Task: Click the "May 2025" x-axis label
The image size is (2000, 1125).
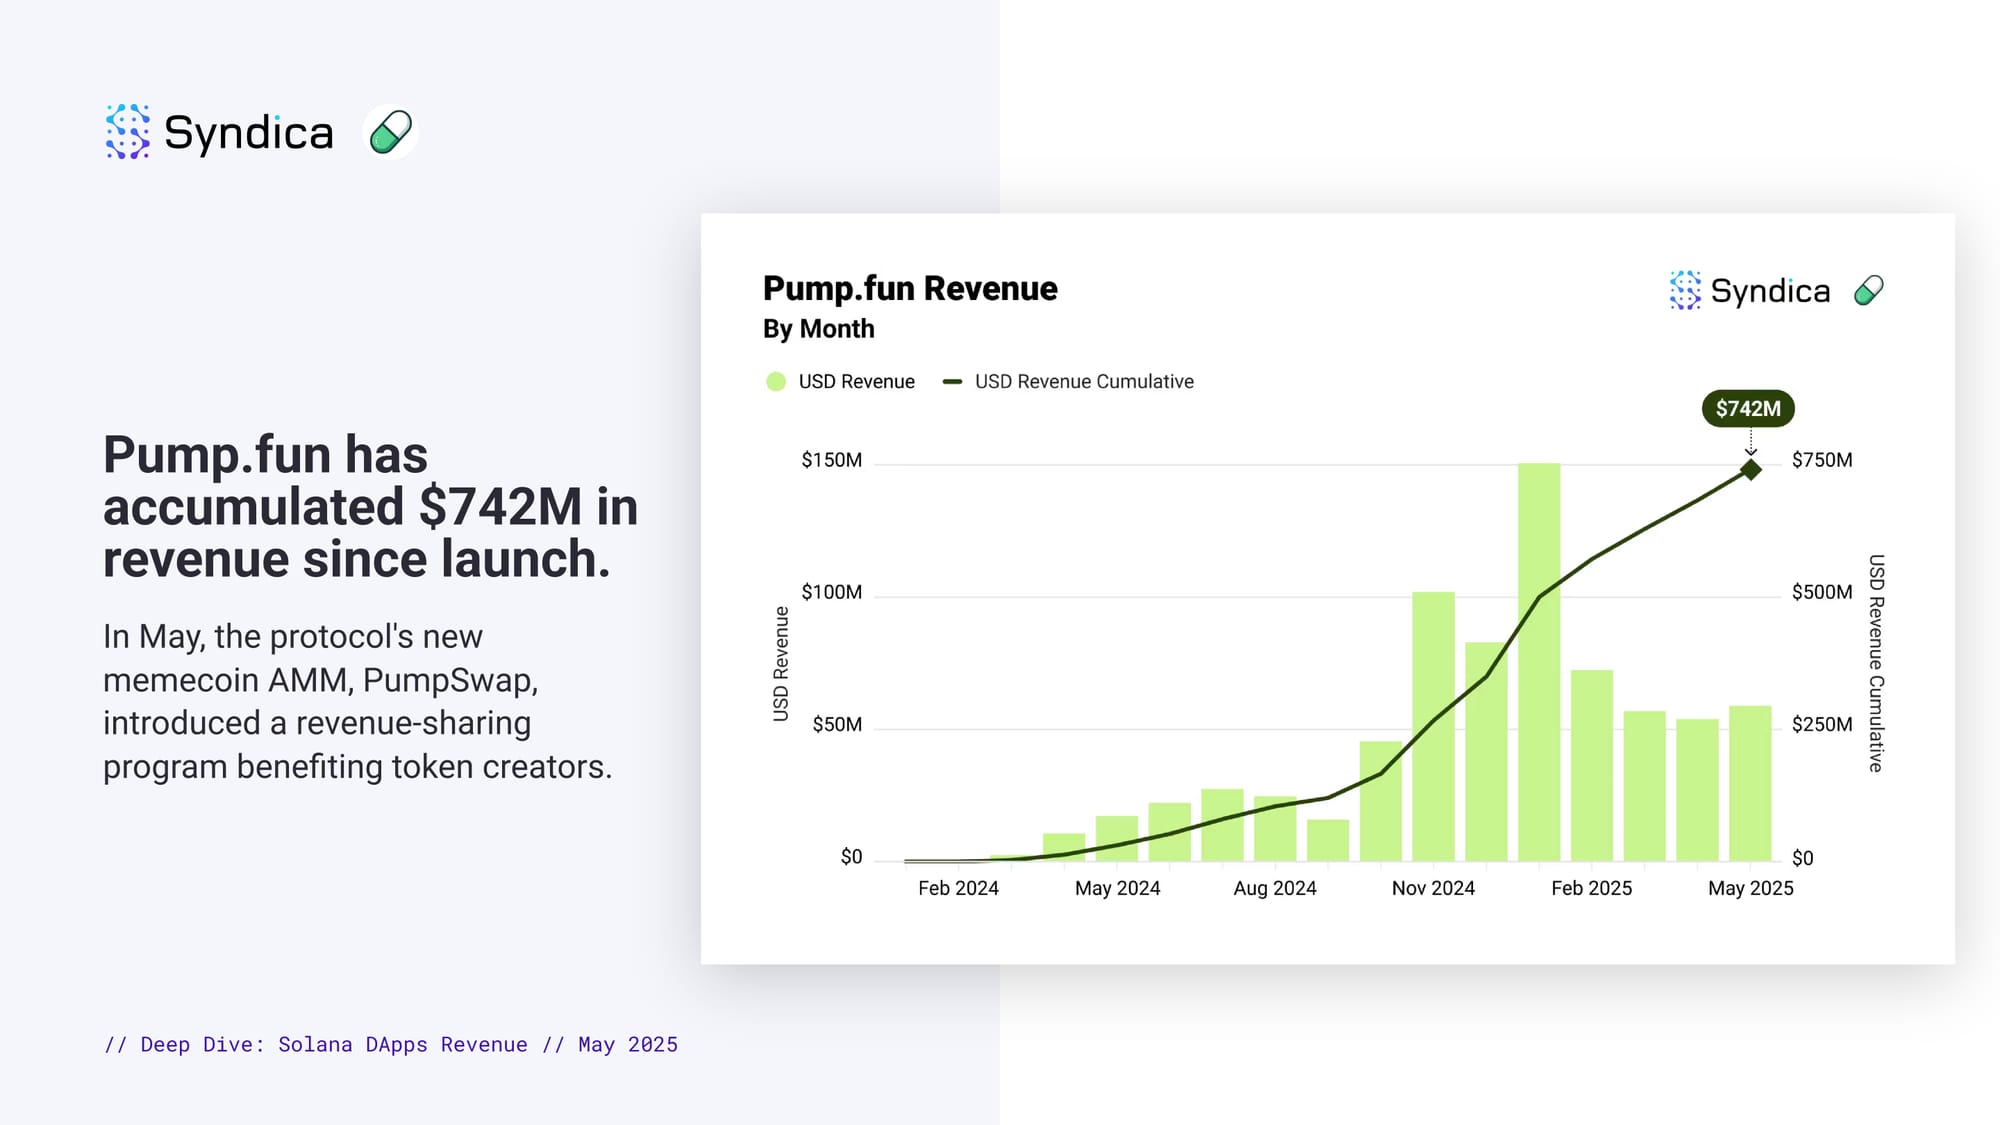Action: coord(1750,888)
